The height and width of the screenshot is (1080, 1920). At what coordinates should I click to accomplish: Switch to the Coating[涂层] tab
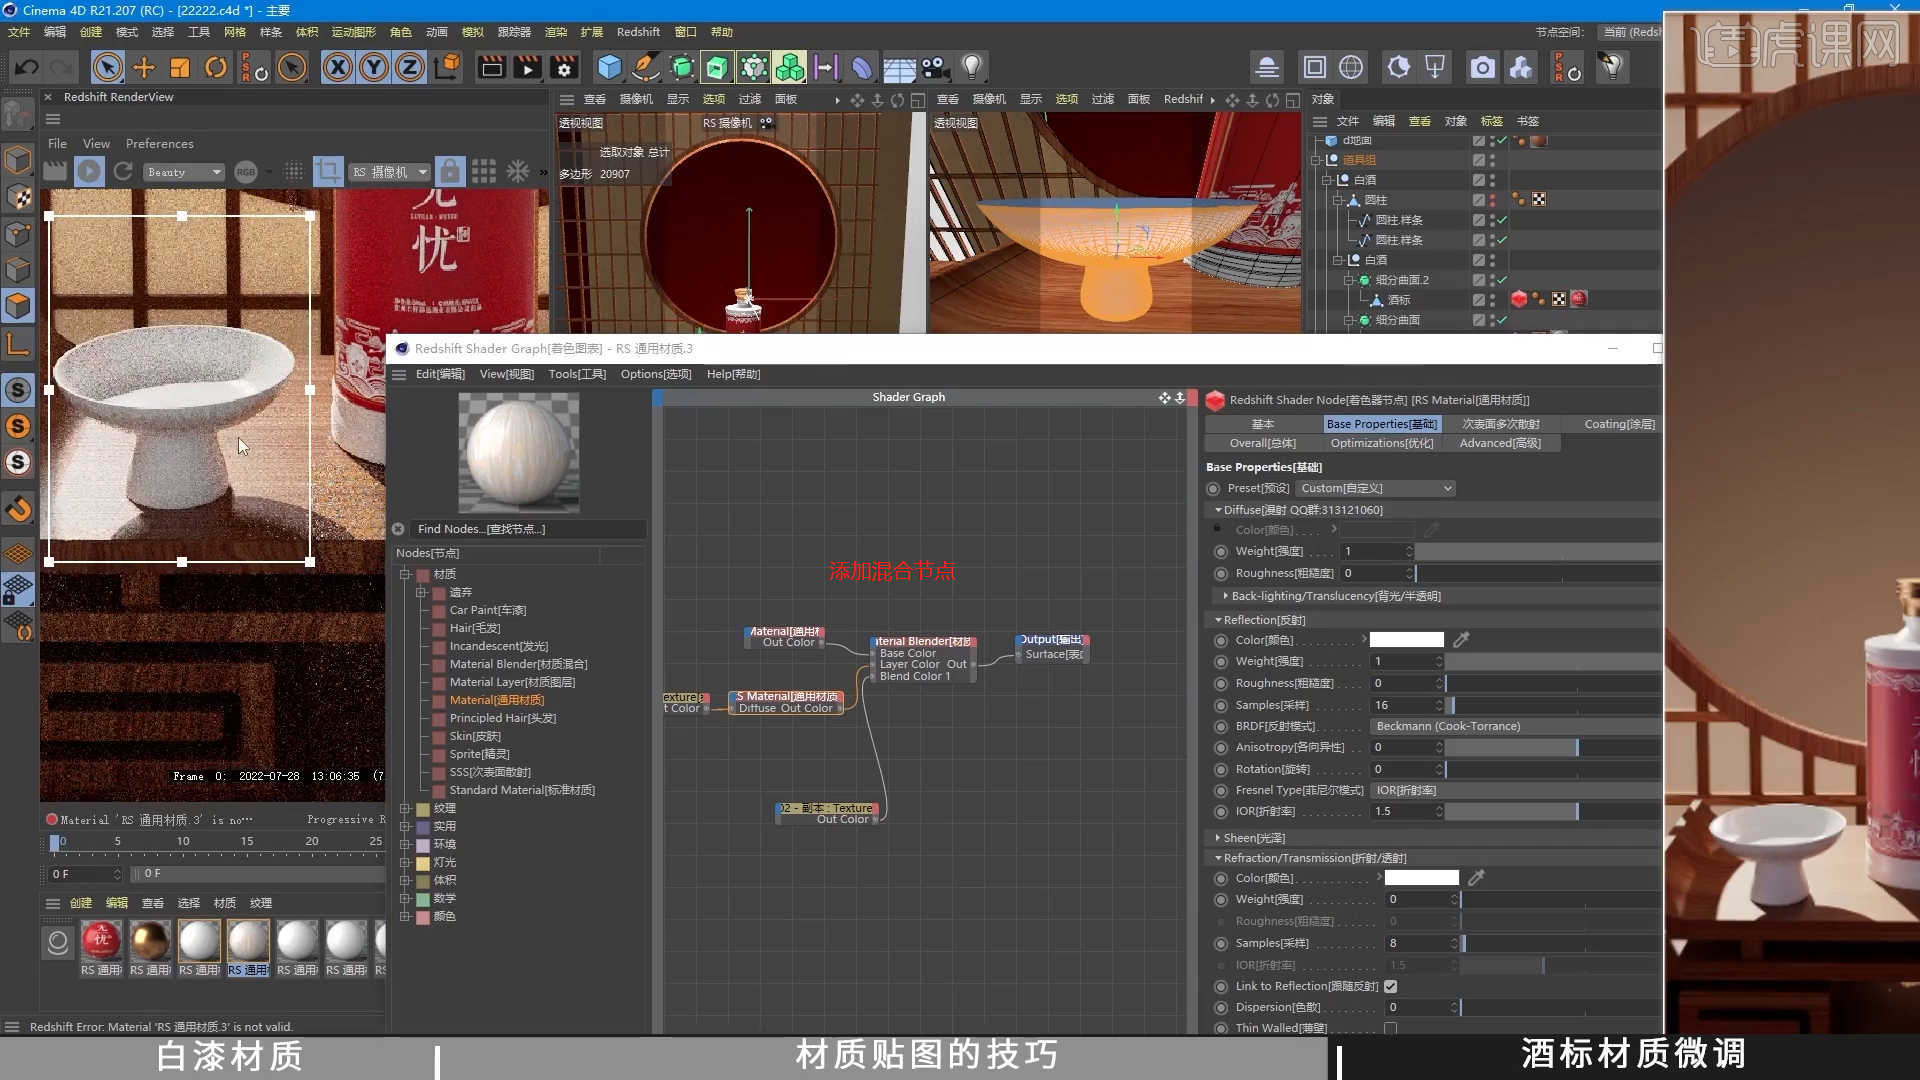1617,424
